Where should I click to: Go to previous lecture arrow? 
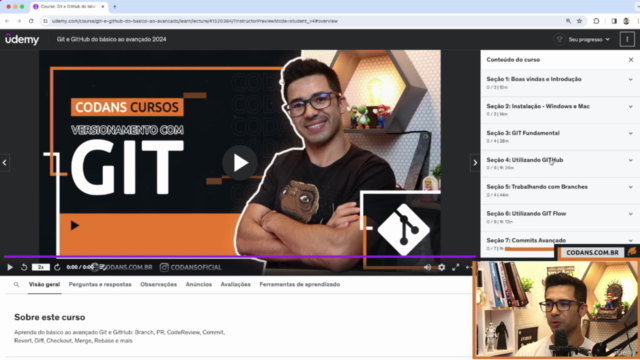(x=4, y=163)
